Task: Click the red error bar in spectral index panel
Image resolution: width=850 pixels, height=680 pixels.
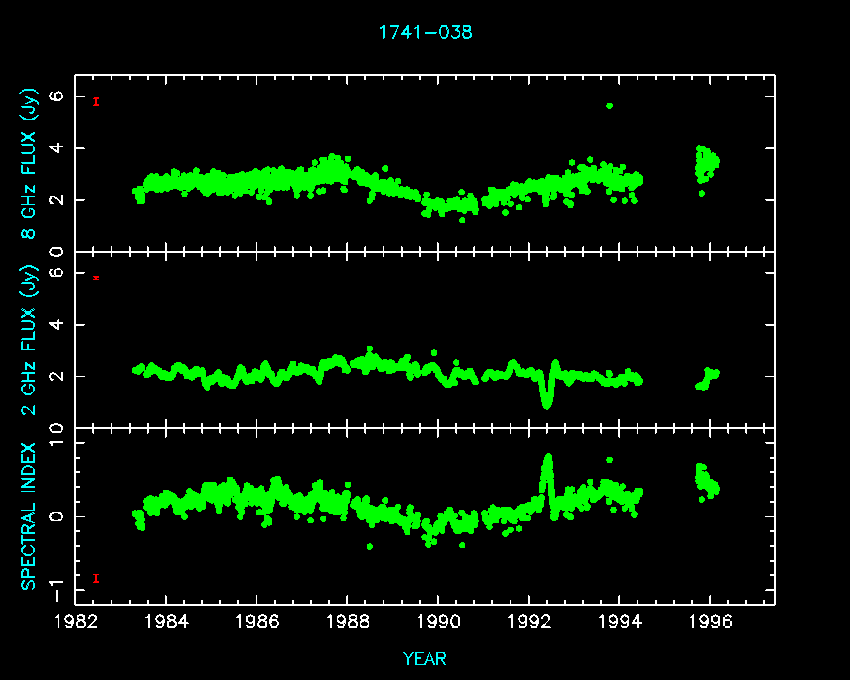Action: click(96, 578)
